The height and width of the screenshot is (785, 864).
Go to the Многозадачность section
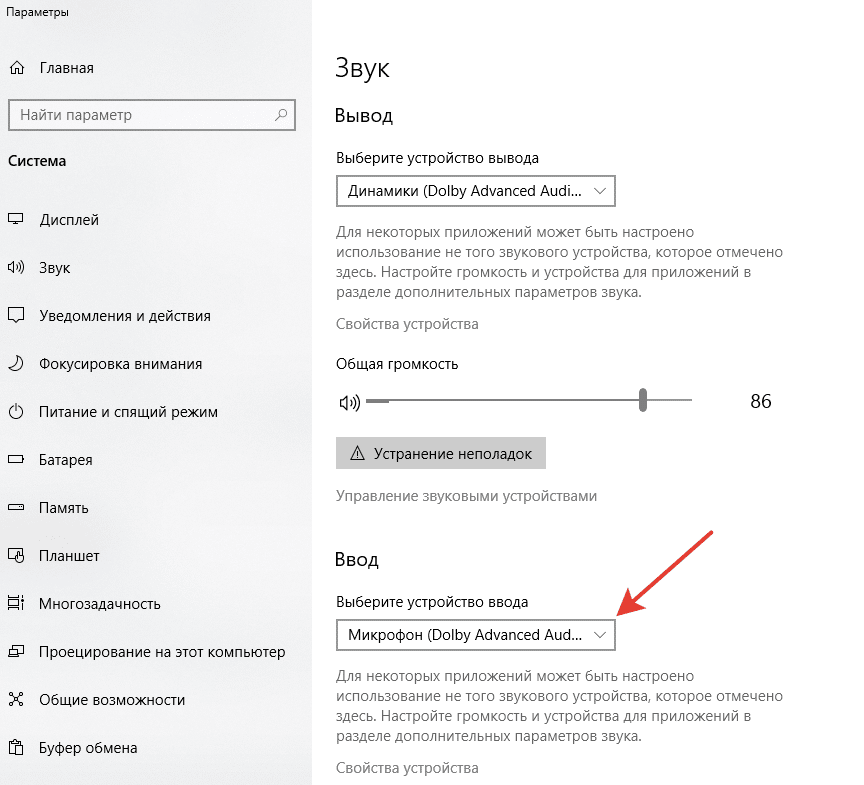click(x=100, y=604)
